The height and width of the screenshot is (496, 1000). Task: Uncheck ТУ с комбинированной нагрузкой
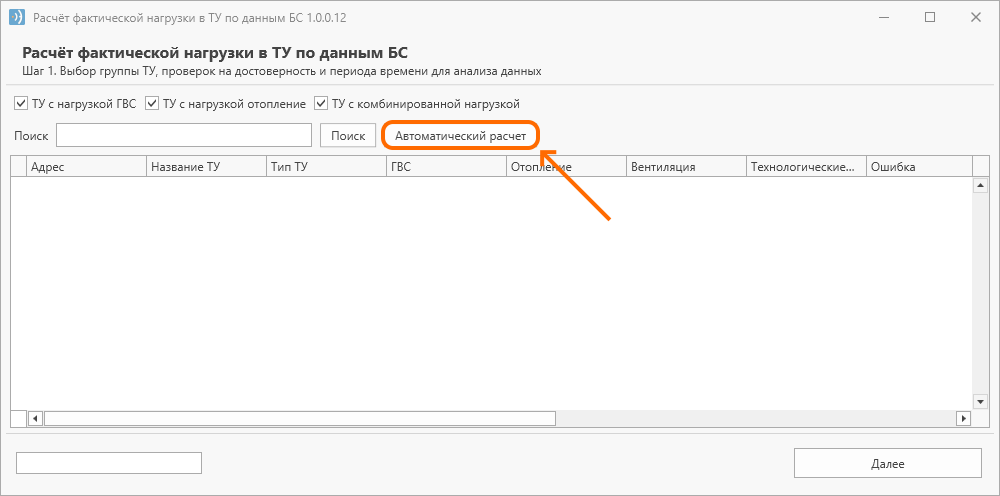point(321,103)
